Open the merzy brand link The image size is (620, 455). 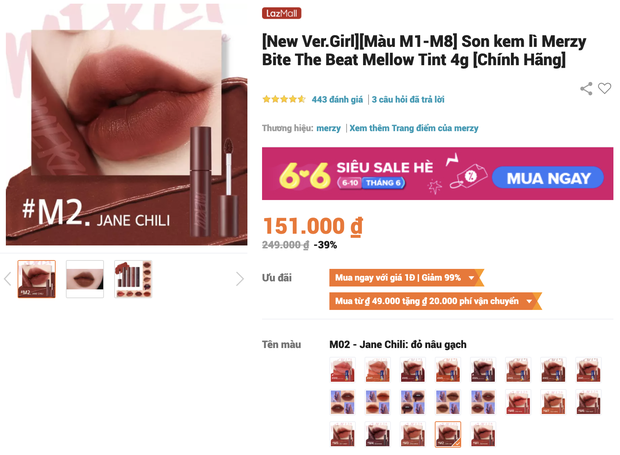coord(328,128)
